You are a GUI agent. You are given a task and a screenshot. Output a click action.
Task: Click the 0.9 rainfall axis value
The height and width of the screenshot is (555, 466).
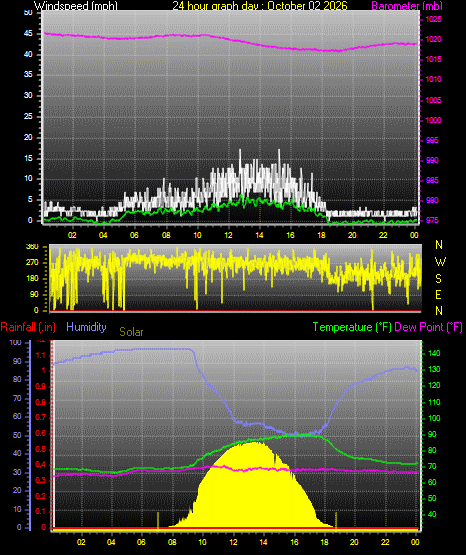pos(41,386)
